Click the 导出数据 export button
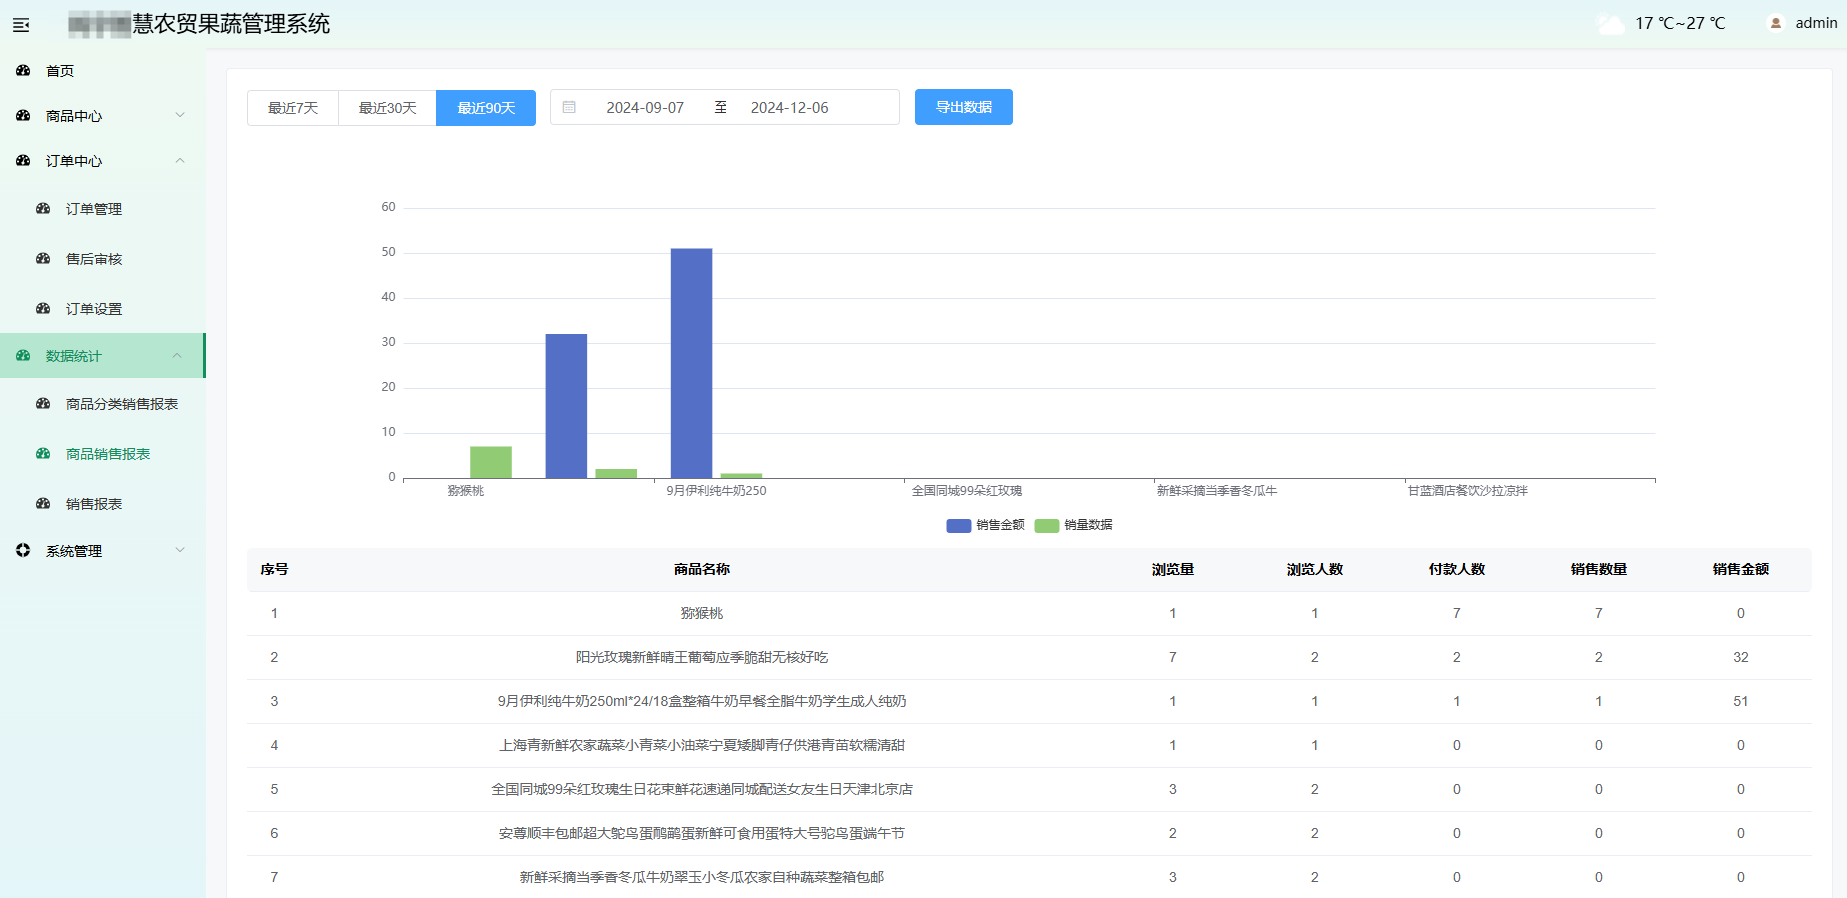Screen dimensions: 1847x898 click(963, 107)
